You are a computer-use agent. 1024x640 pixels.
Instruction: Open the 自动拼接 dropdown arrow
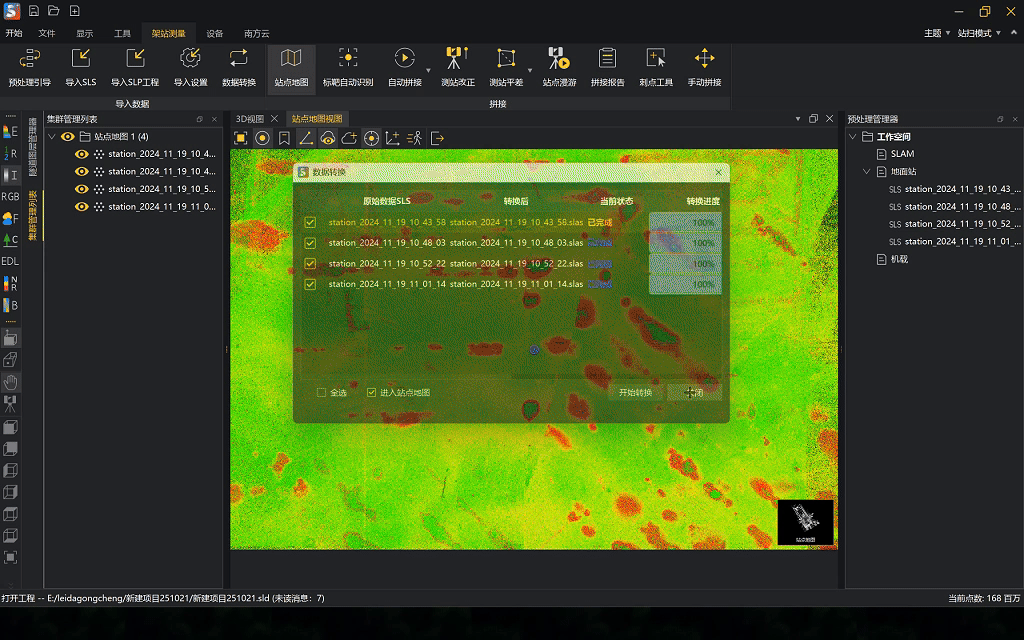(x=429, y=68)
